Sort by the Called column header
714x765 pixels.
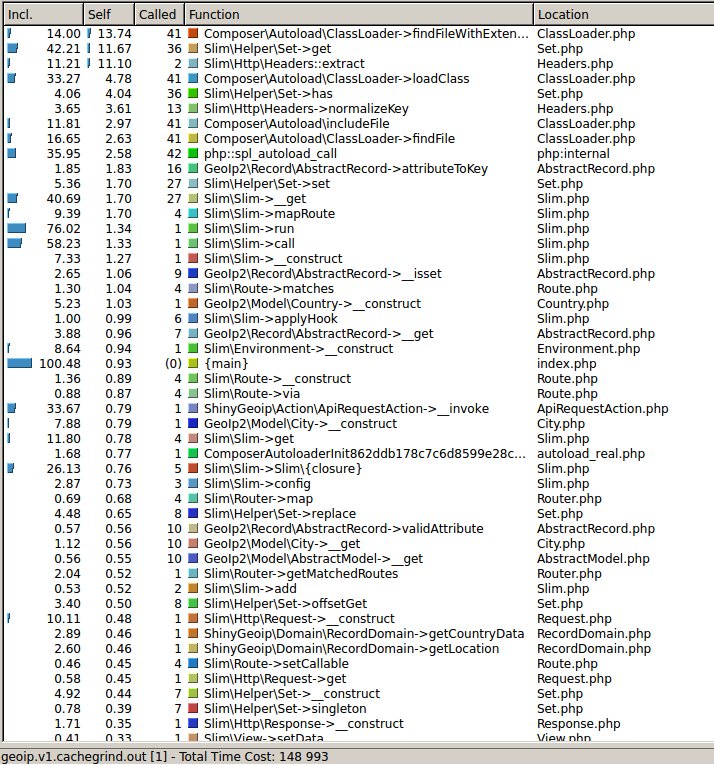tap(159, 15)
